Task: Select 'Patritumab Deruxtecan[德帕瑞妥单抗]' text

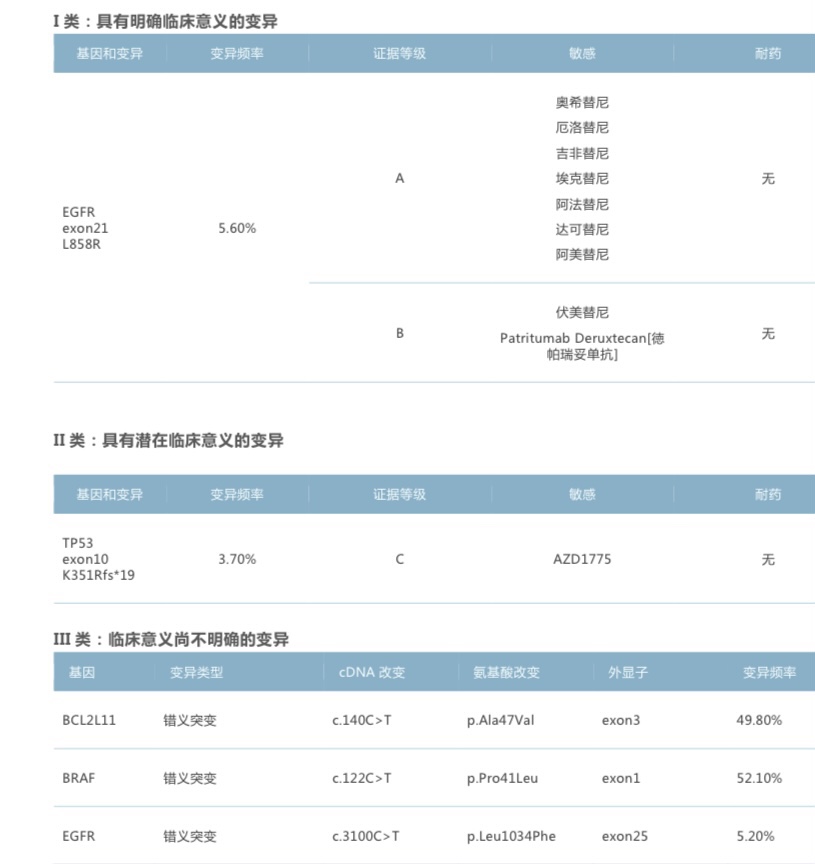Action: click(582, 346)
